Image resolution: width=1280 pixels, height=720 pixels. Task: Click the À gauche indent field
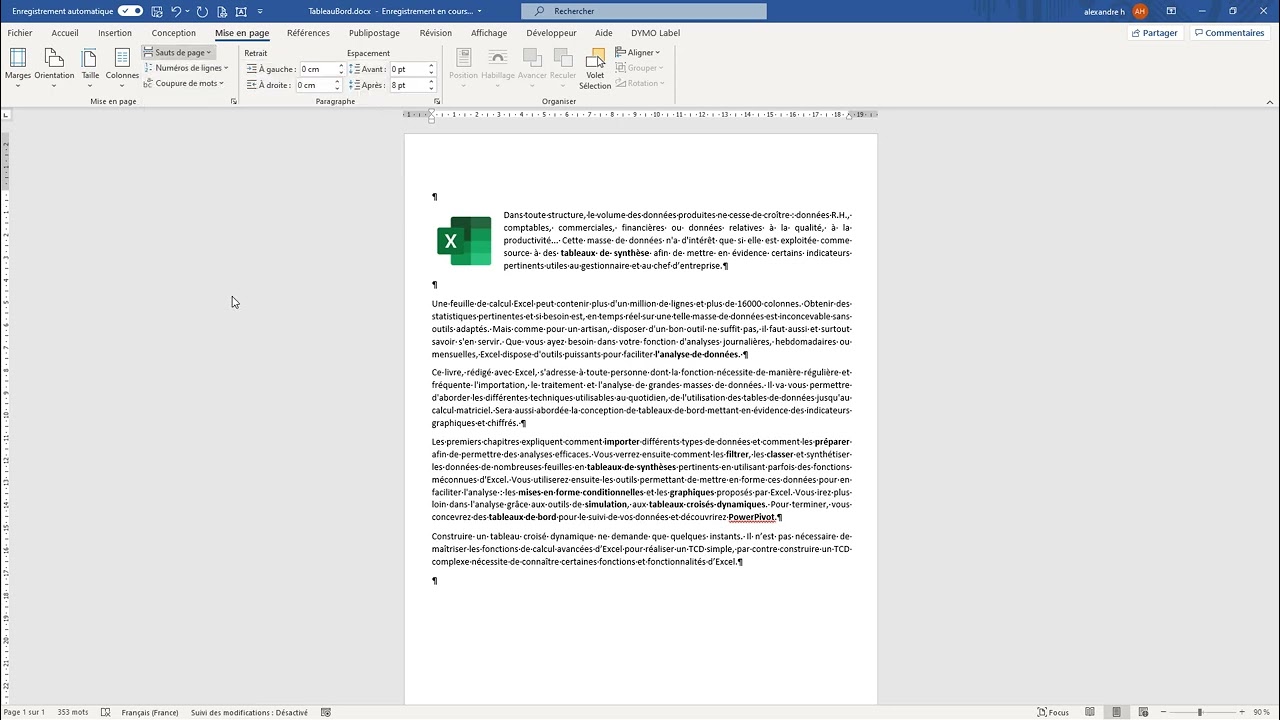318,69
